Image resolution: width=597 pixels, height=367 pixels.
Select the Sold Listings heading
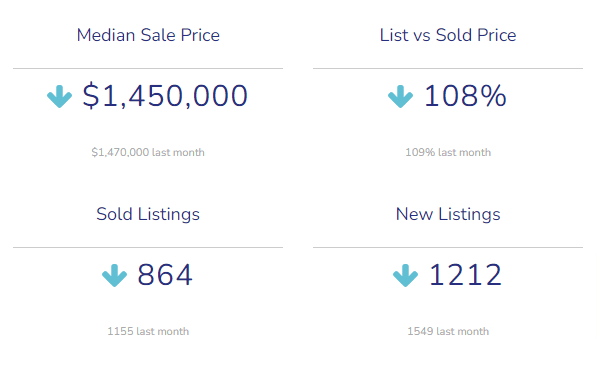tap(148, 214)
